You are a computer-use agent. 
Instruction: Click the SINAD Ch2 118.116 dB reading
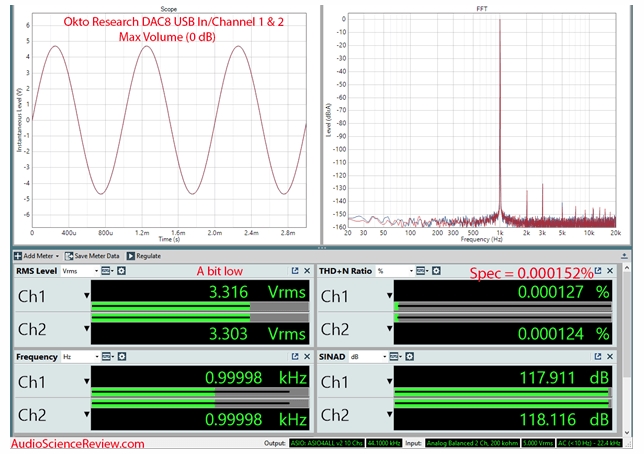point(564,419)
